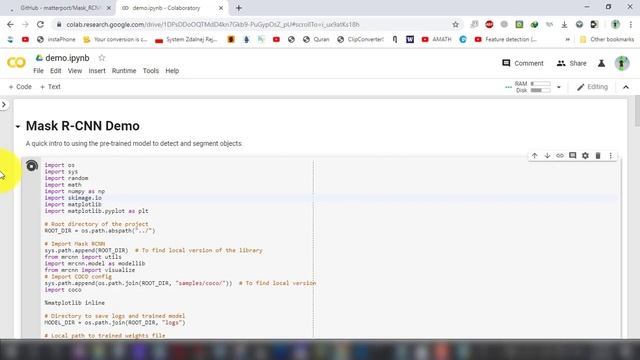Close the demo.ipynb browser tab
This screenshot has width=640, height=360.
click(x=221, y=8)
